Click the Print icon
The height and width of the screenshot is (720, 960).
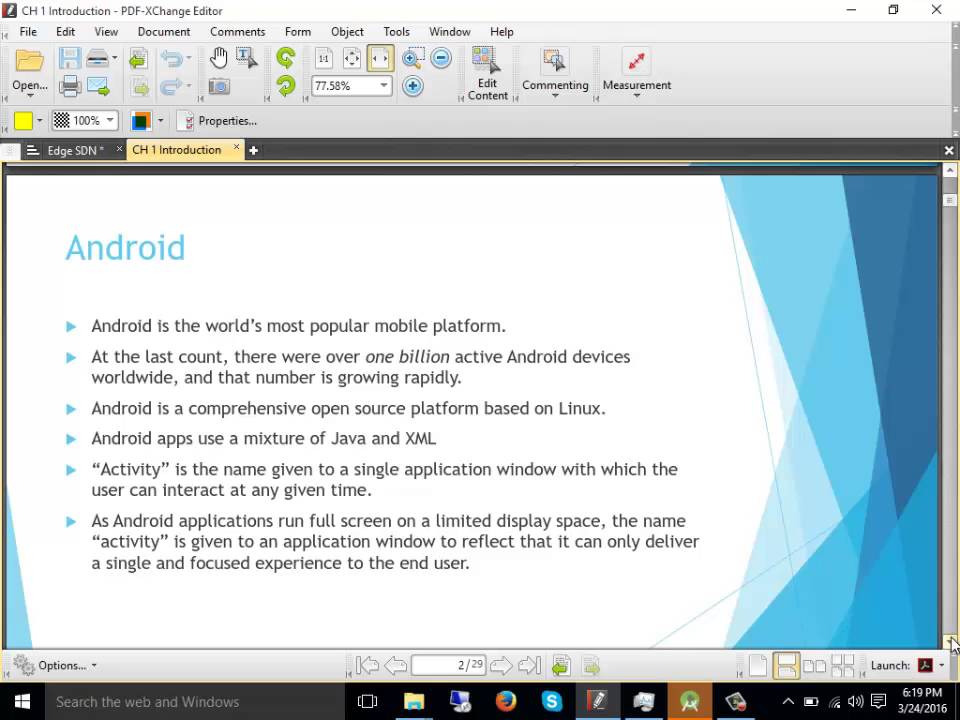pos(70,86)
